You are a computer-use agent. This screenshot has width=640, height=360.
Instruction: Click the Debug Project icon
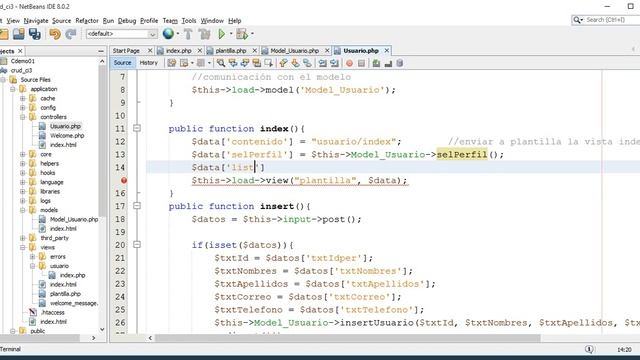[242, 34]
